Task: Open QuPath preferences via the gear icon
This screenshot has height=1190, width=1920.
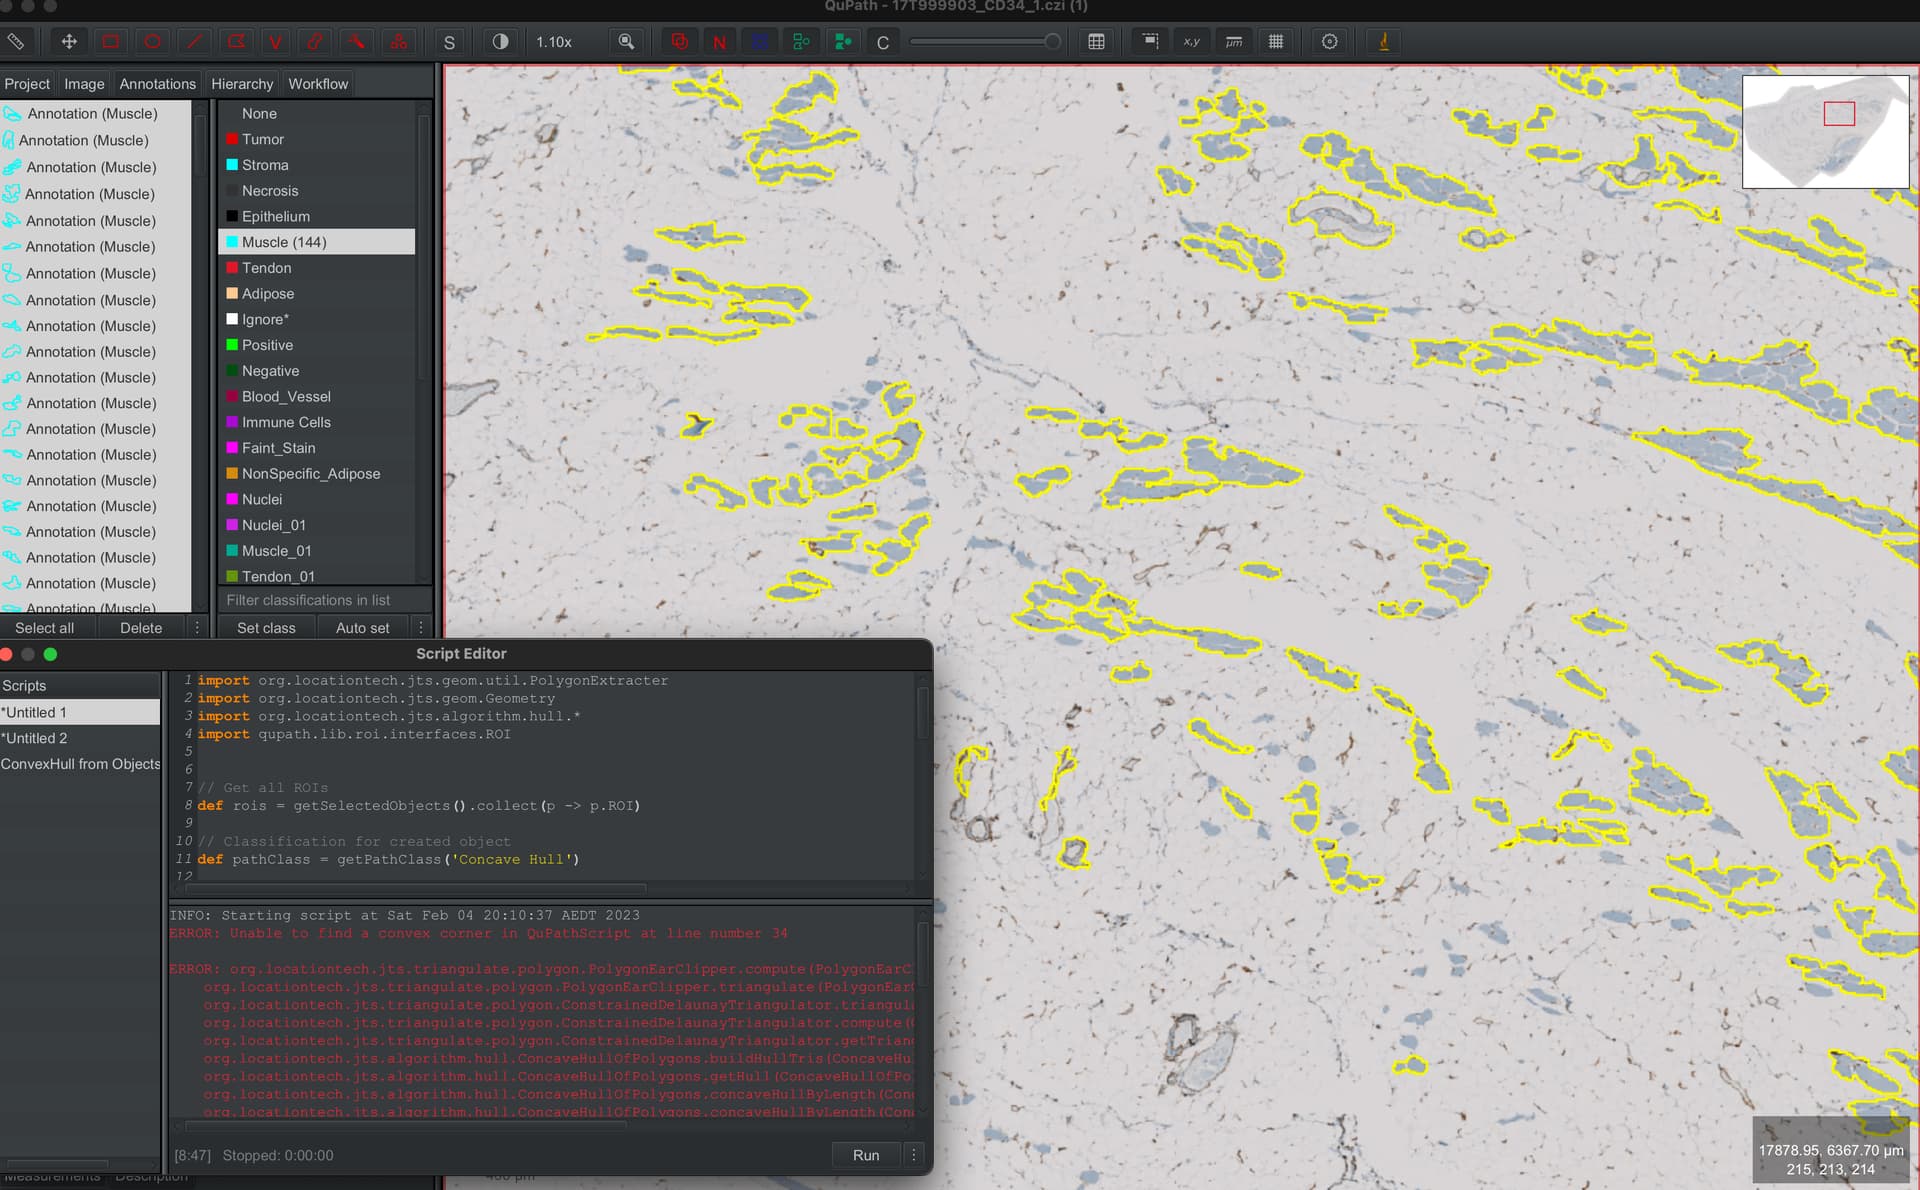Action: coord(1330,41)
